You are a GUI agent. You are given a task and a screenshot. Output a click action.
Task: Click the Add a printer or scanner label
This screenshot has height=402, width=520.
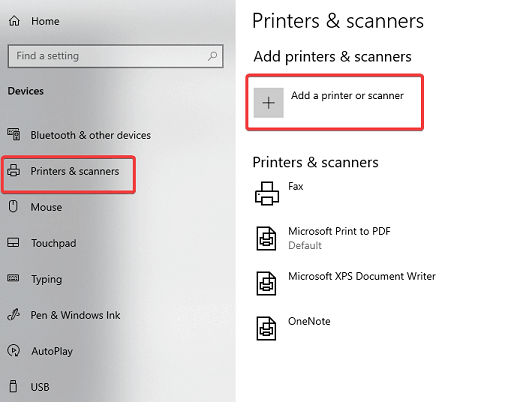(347, 96)
